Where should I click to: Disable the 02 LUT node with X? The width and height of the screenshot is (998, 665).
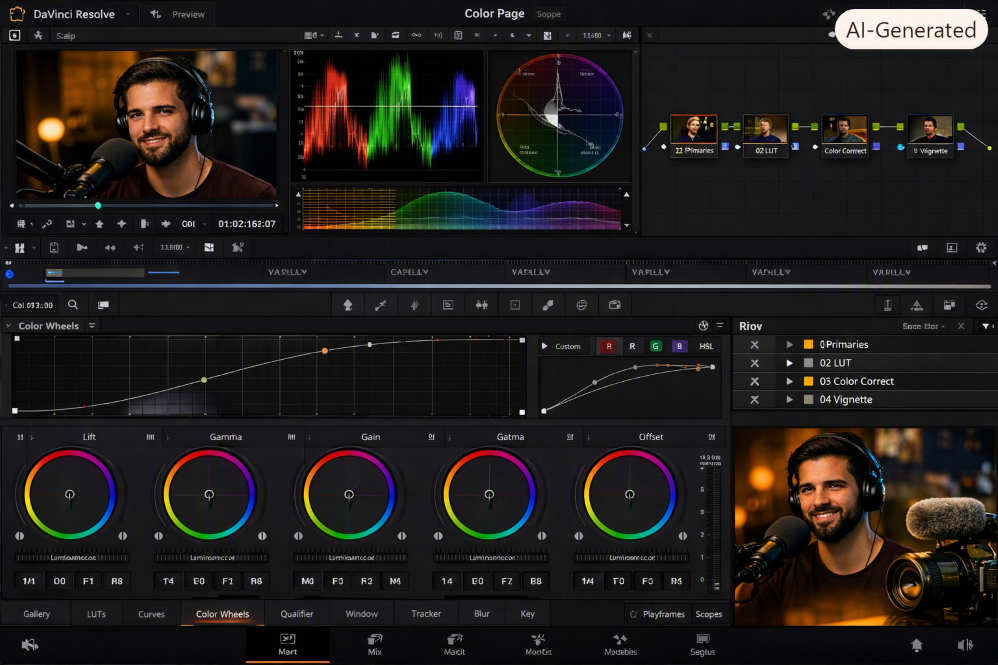(x=754, y=363)
